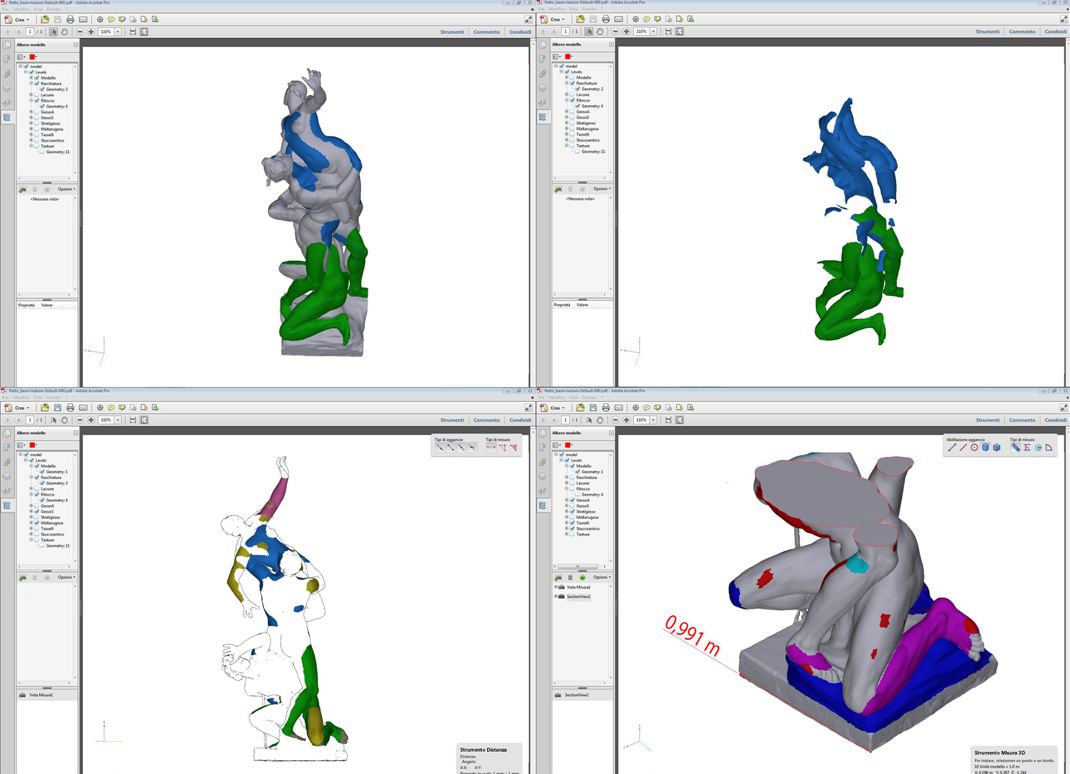This screenshot has height=774, width=1070.
Task: Open the Strumenti pane in top-left window
Action: coord(452,31)
